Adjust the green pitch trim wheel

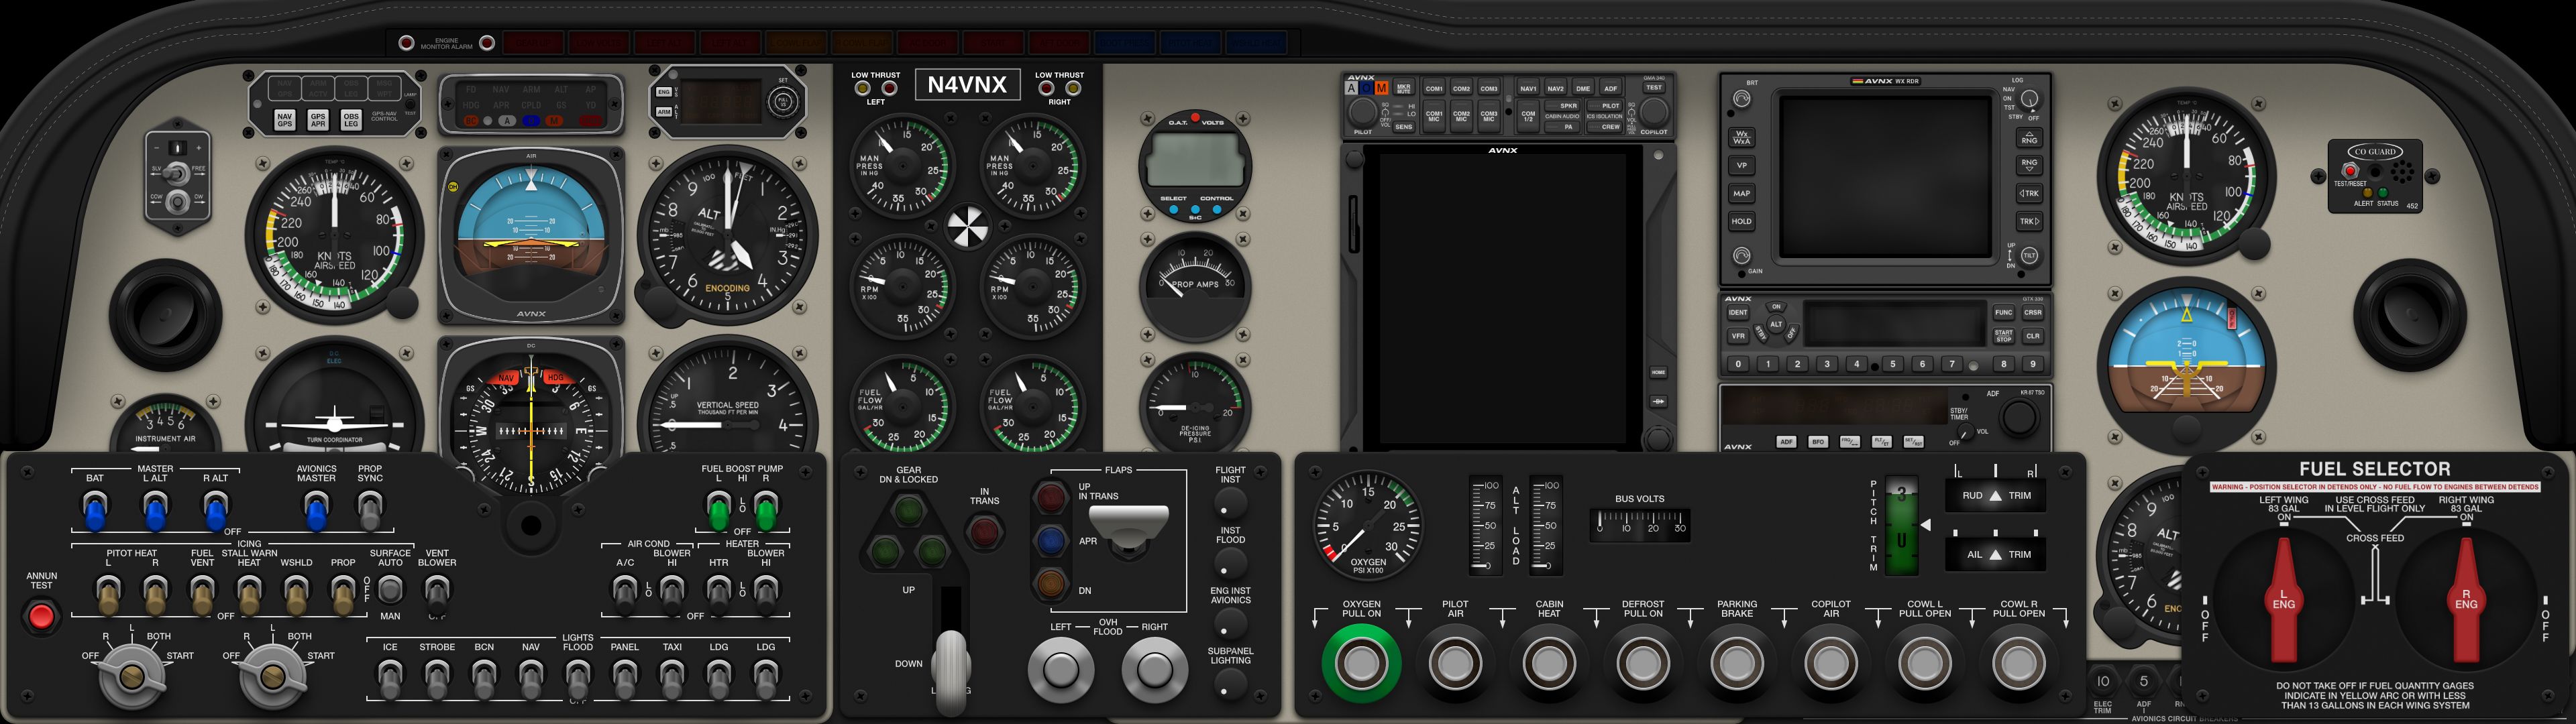(x=1901, y=526)
